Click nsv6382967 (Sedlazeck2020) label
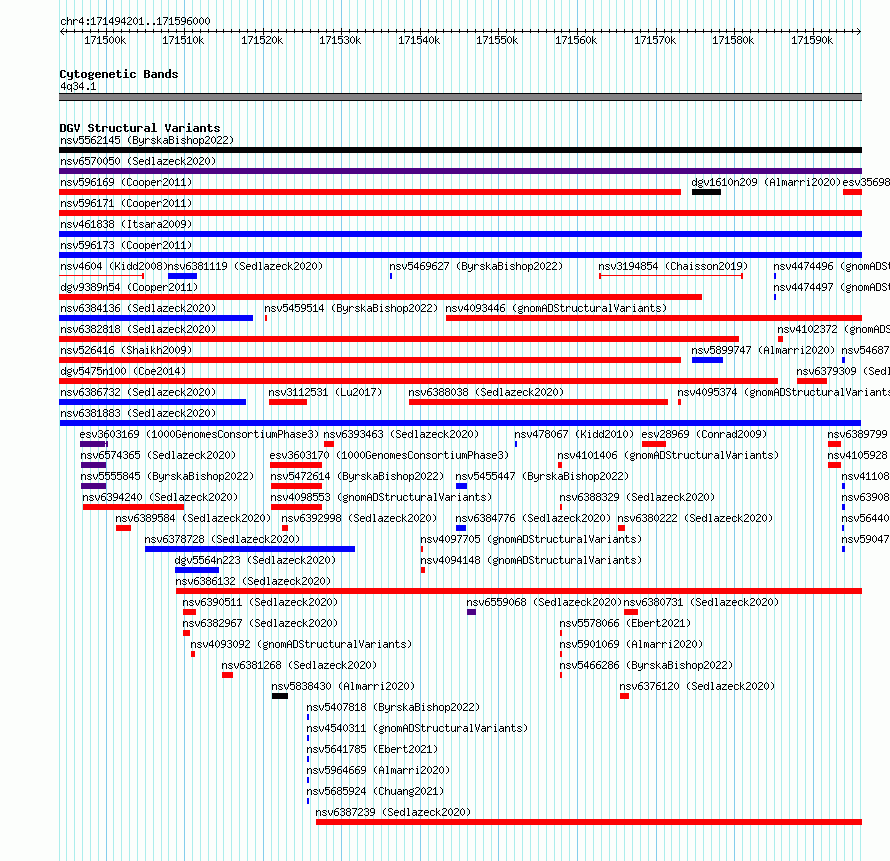 tap(260, 623)
